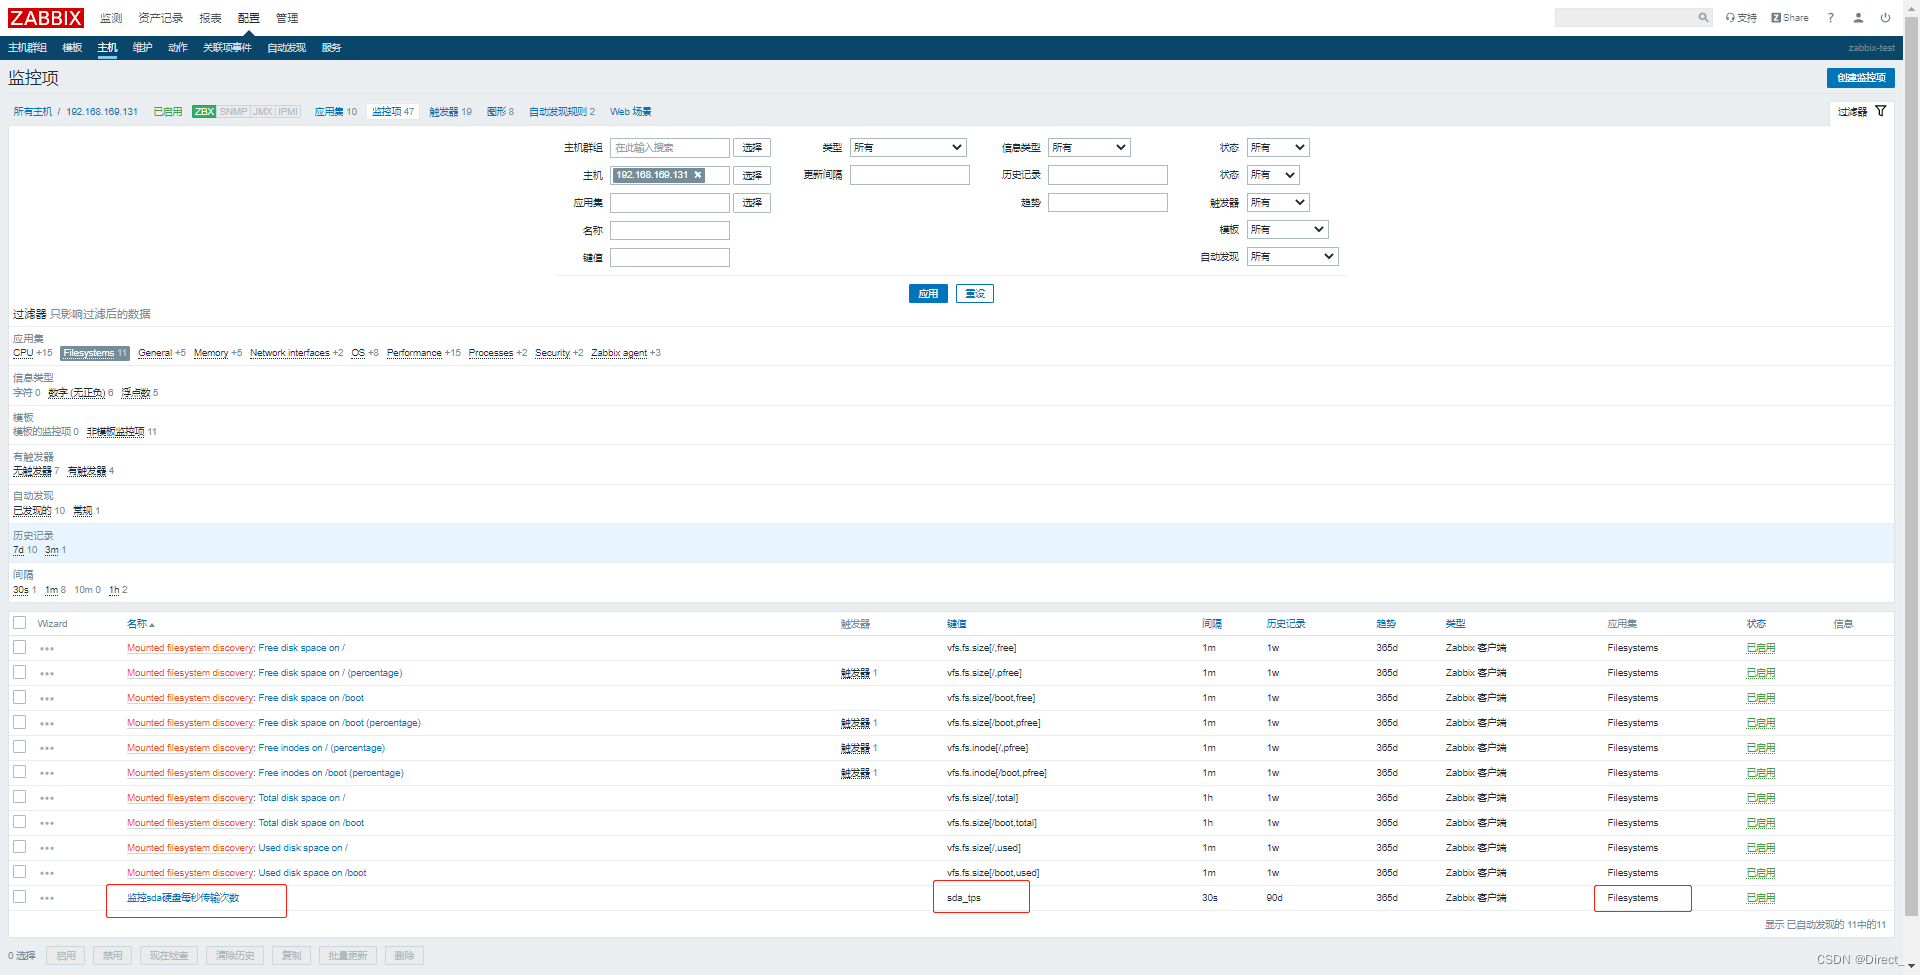Screen dimensions: 1920x975
Task: Open the type (类型) dropdown
Action: click(909, 147)
